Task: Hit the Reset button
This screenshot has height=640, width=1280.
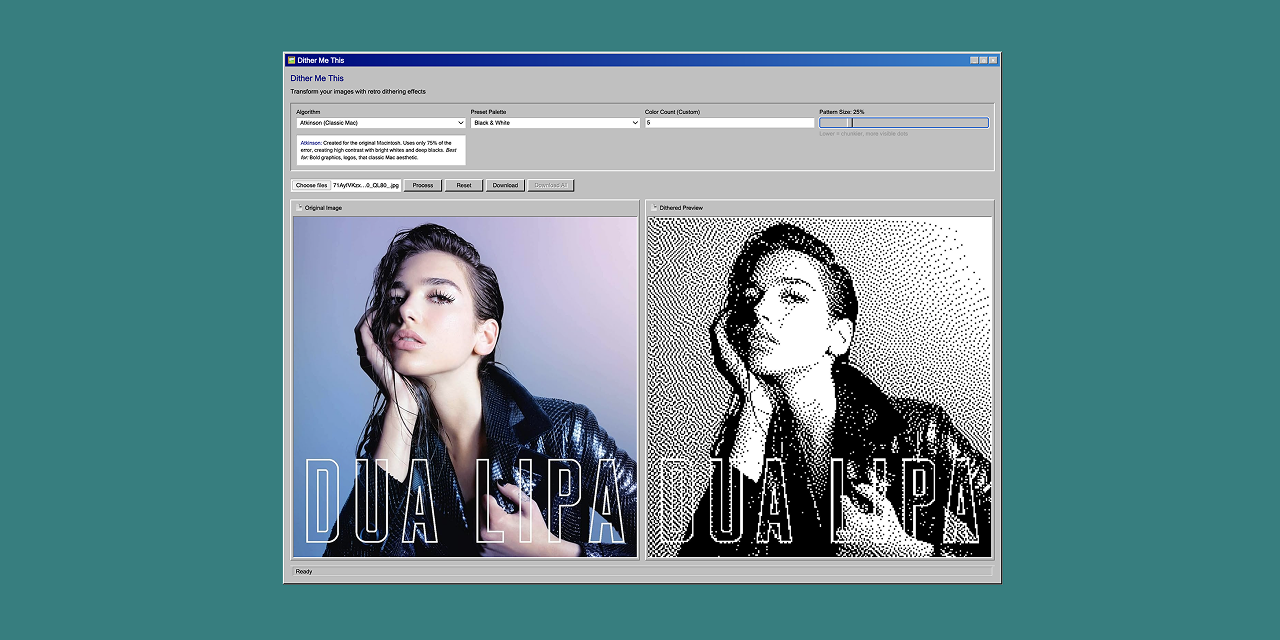Action: [464, 185]
